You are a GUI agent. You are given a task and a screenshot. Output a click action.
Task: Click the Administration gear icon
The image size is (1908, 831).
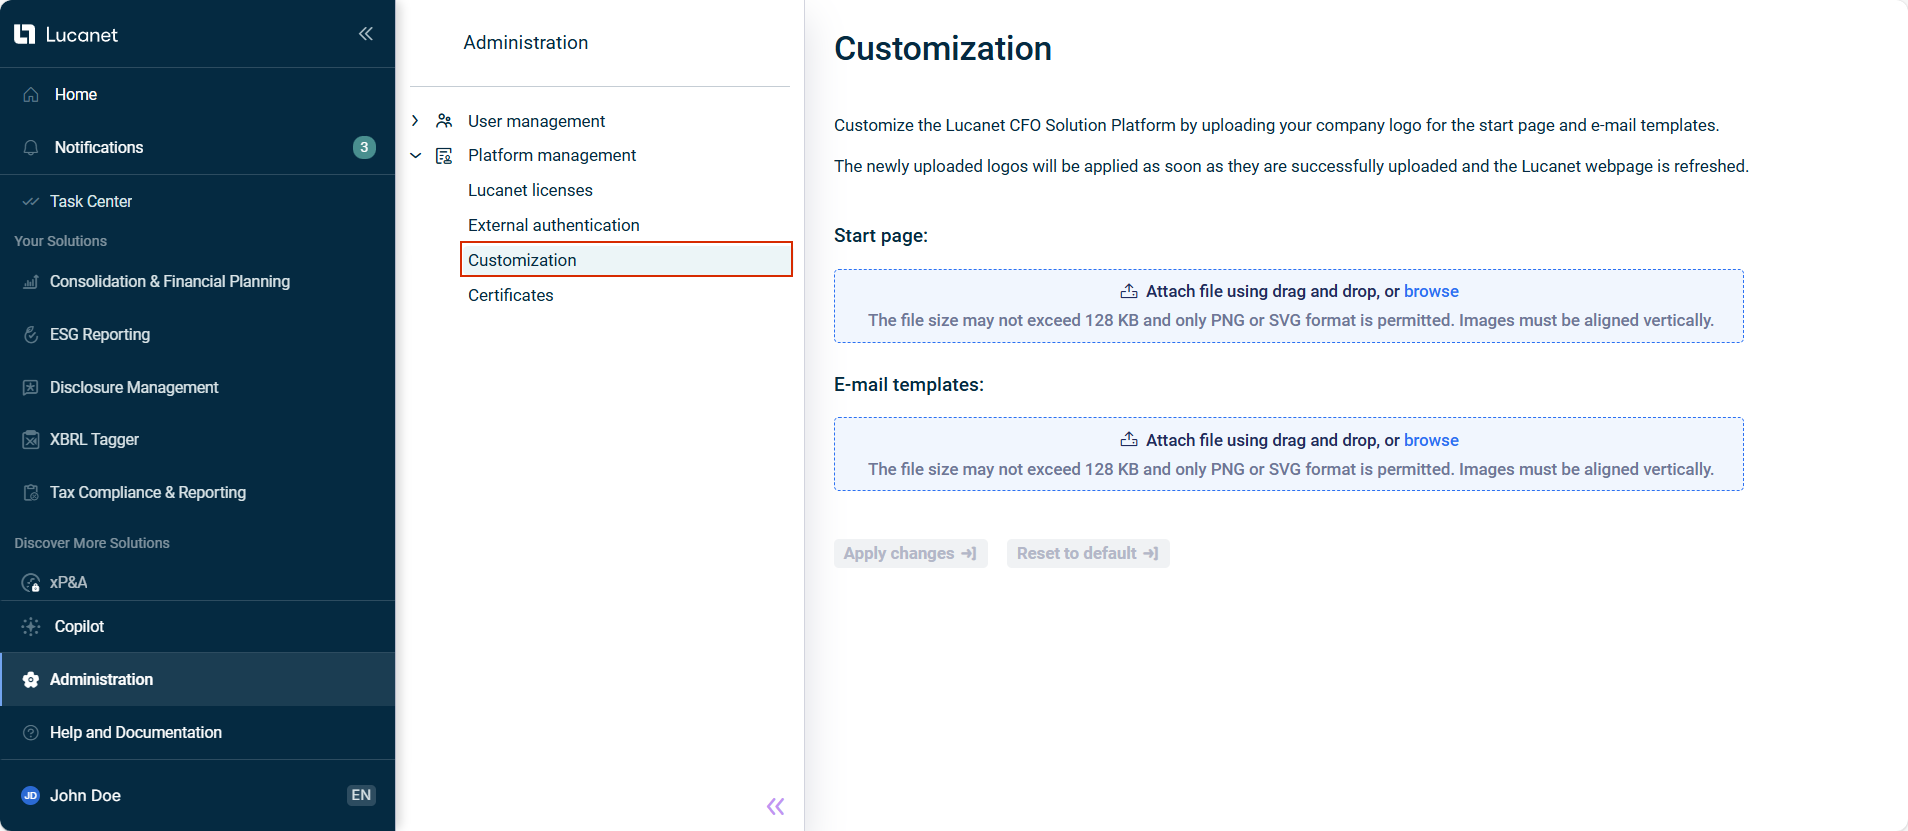(x=31, y=679)
